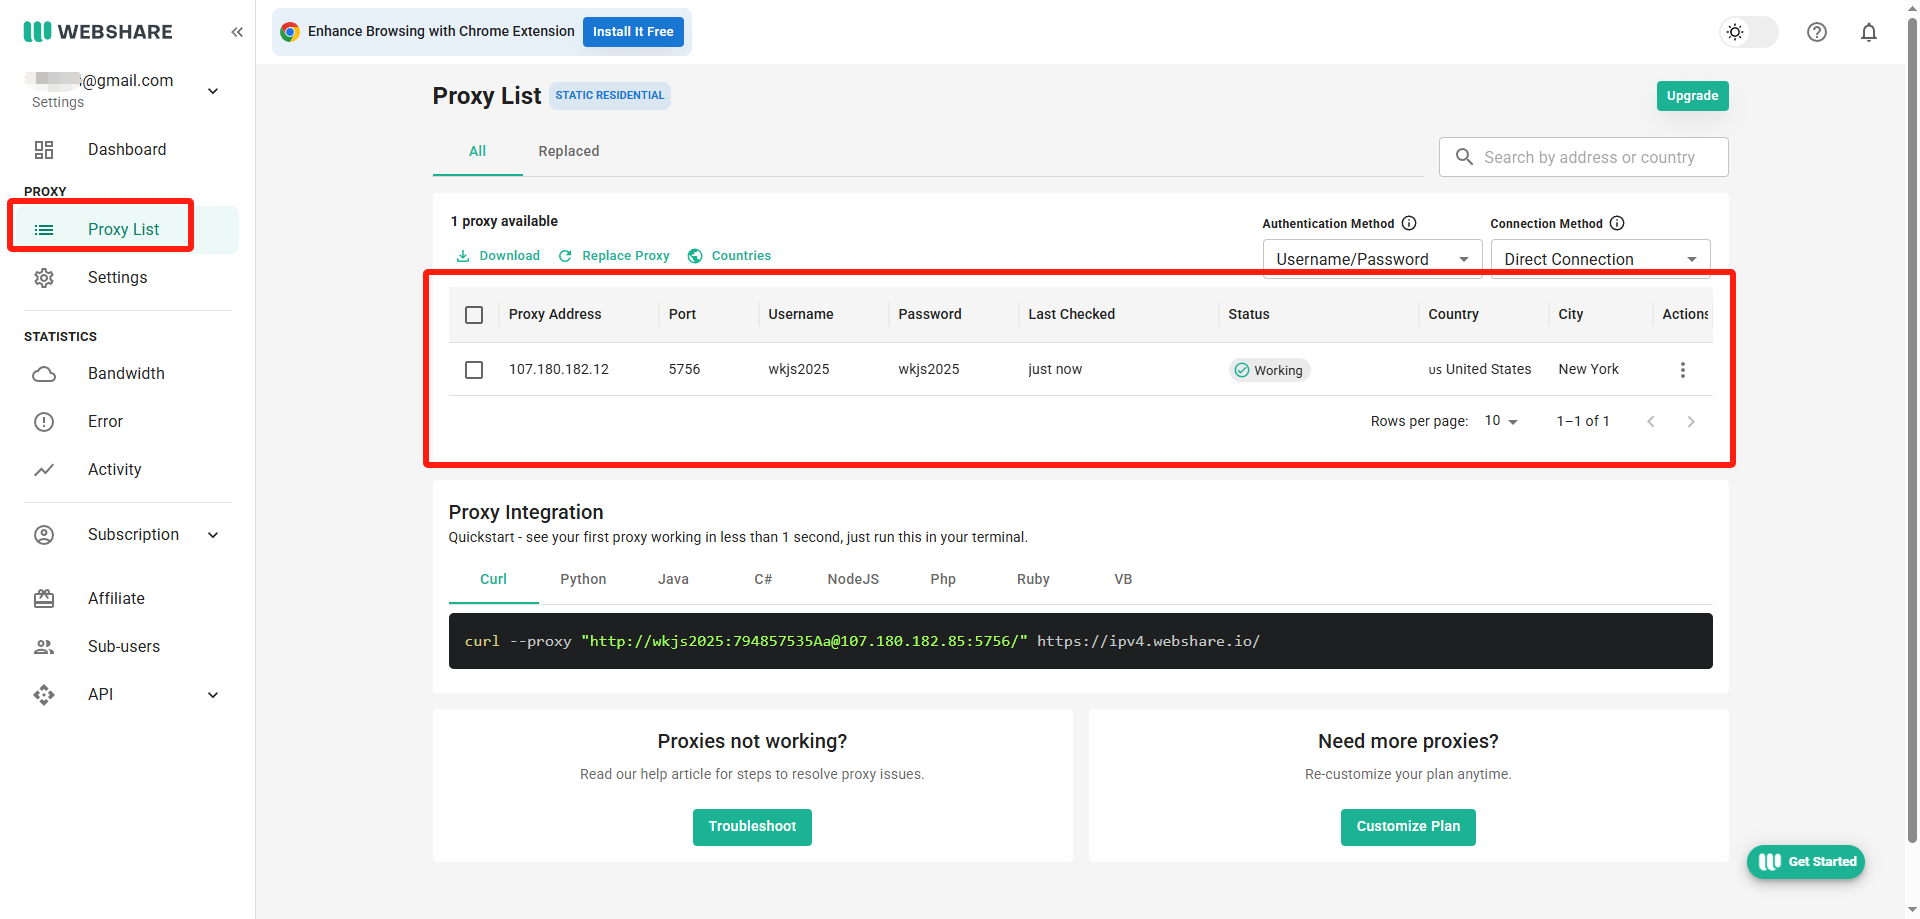Click the Install It Free button
The width and height of the screenshot is (1920, 919).
point(633,32)
